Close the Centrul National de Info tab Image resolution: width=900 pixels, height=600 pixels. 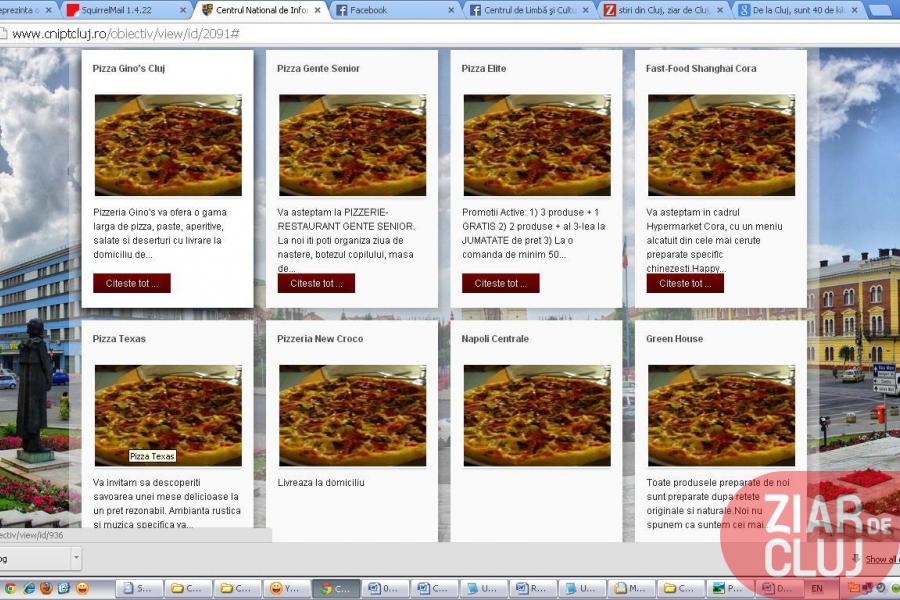tap(317, 10)
